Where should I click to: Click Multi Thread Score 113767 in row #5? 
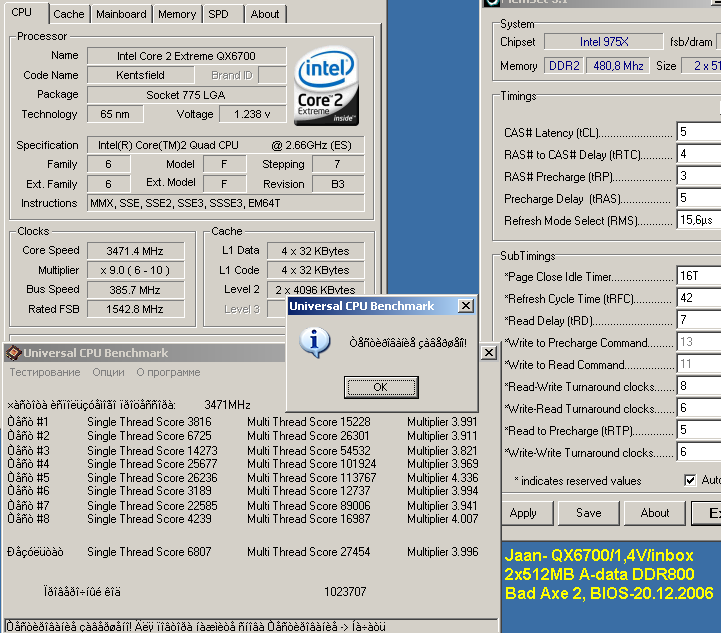[312, 478]
